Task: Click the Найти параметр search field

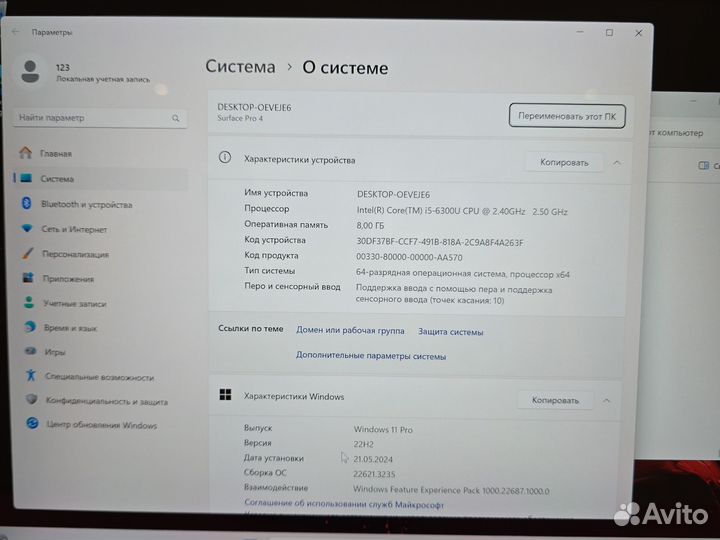Action: [x=100, y=118]
